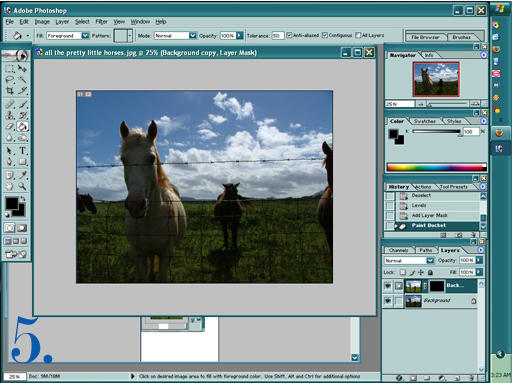Screen dimensions: 512x383
Task: Select the Zoom magnifier tool
Action: pyautogui.click(x=22, y=186)
